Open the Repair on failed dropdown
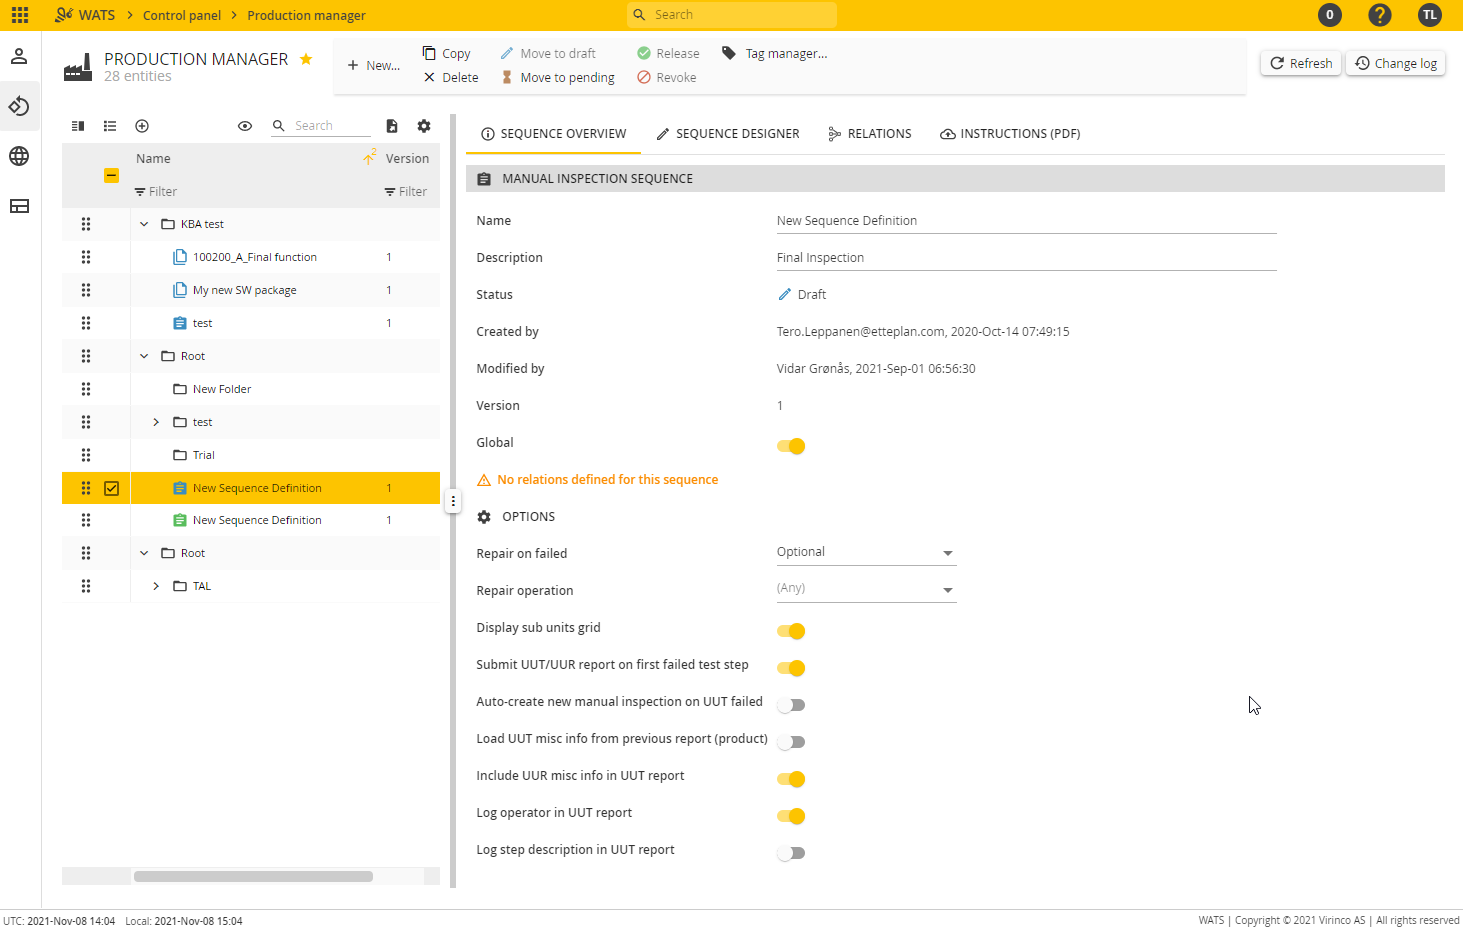Screen dimensions: 1463x932 pyautogui.click(x=866, y=552)
